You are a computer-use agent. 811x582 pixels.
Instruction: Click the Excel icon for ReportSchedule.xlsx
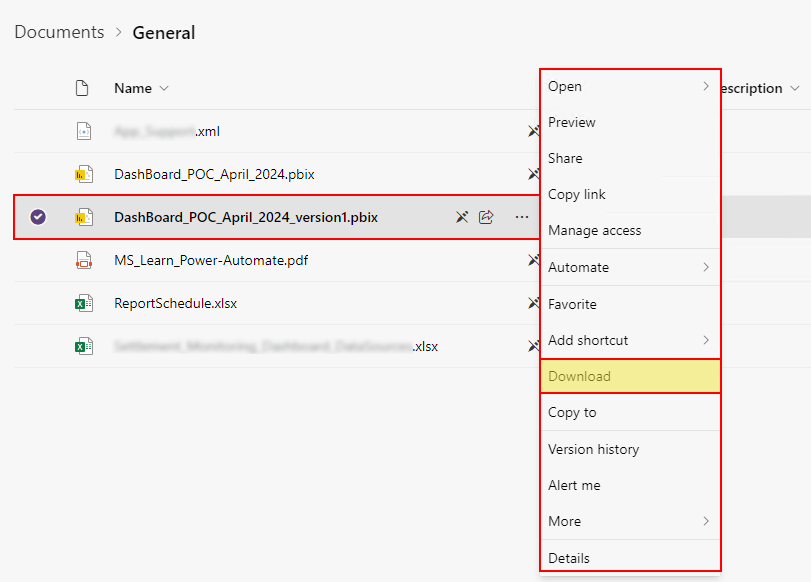(x=84, y=303)
